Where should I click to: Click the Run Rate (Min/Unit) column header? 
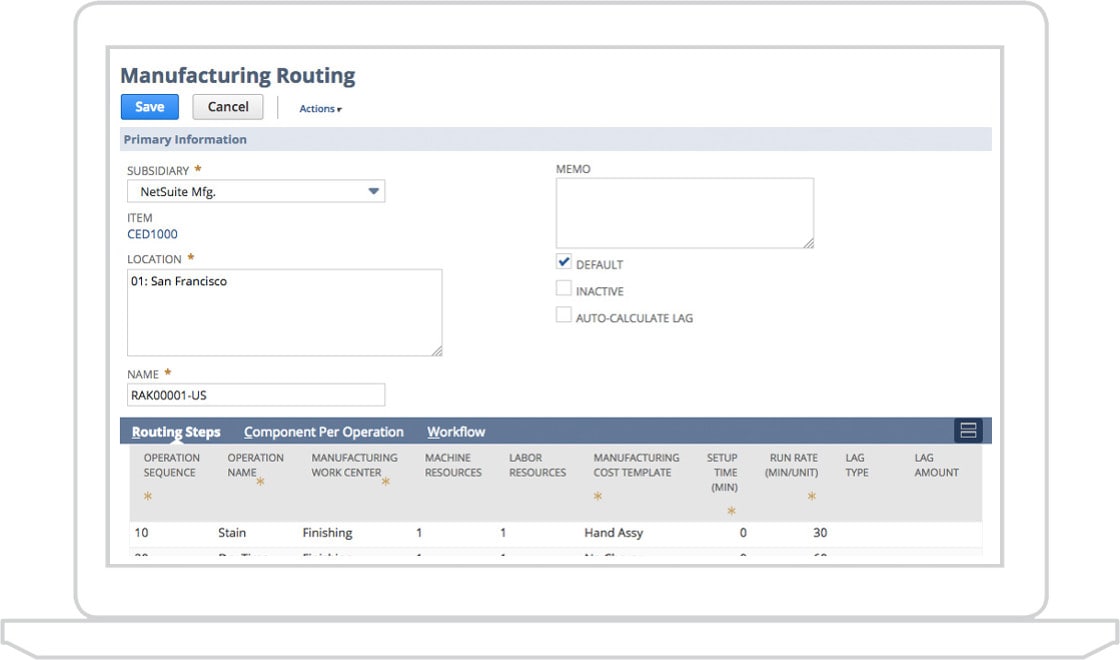(x=791, y=465)
